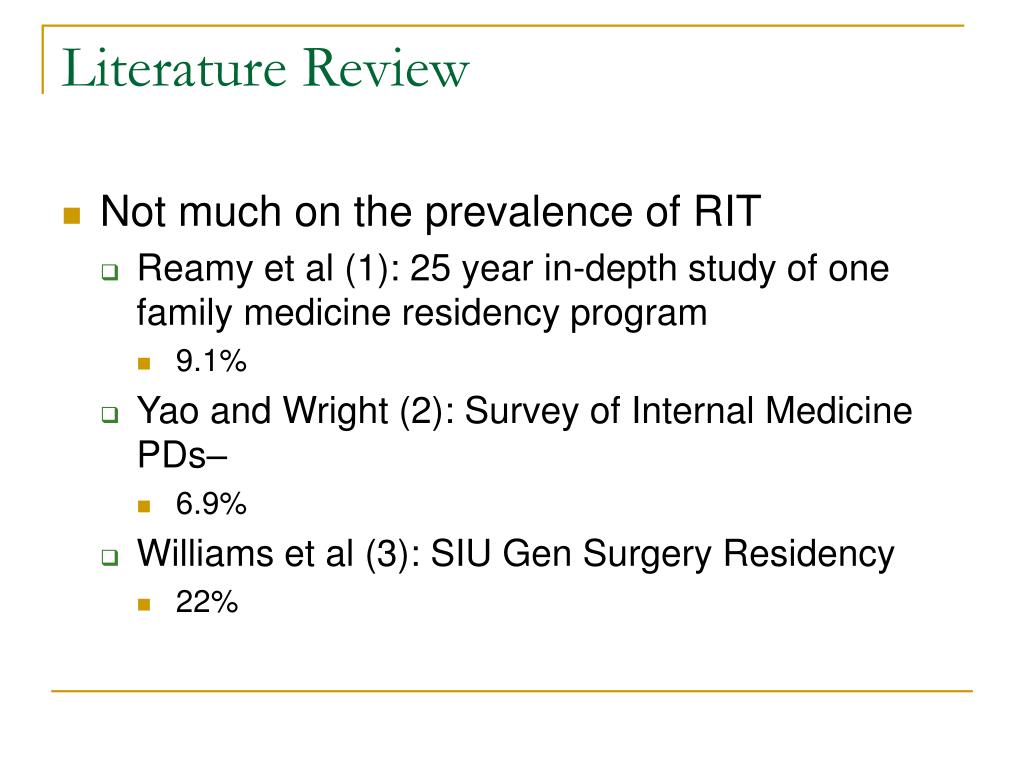1024x768 pixels.
Task: Click the 6.9% value
Action: (211, 504)
